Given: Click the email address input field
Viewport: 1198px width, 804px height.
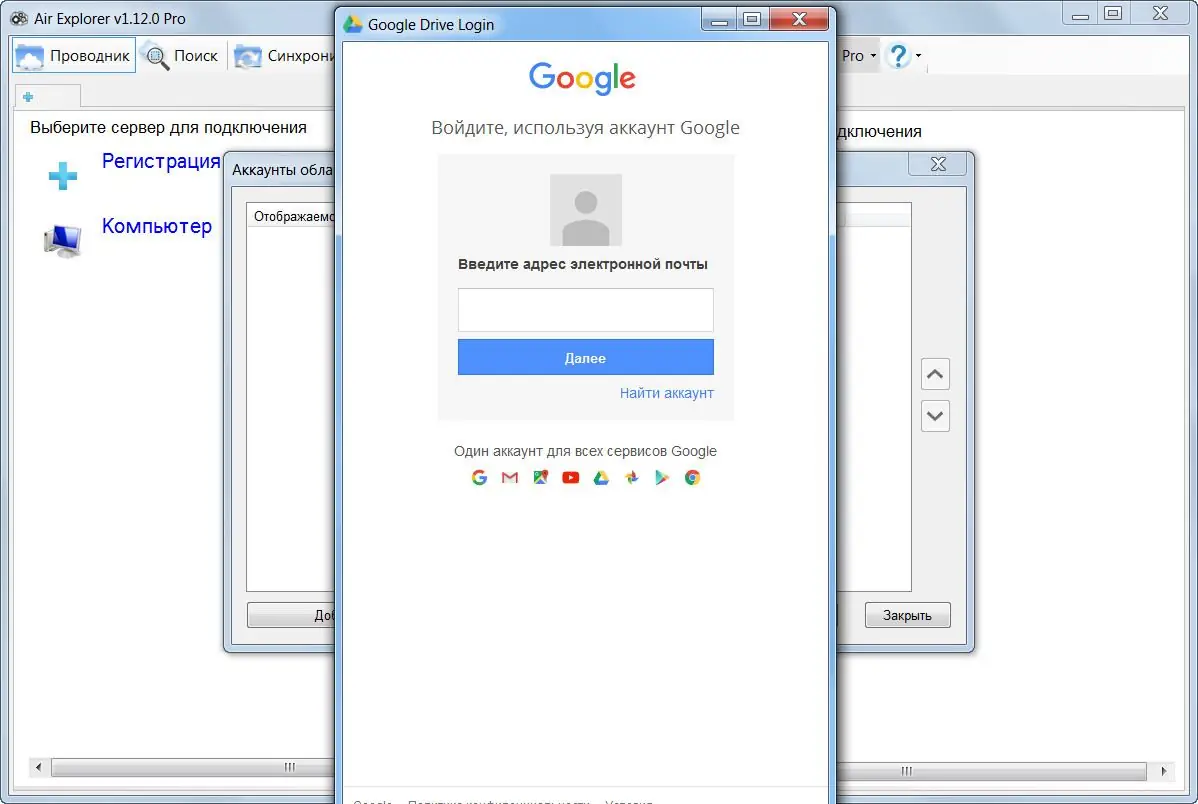Looking at the screenshot, I should pyautogui.click(x=585, y=310).
